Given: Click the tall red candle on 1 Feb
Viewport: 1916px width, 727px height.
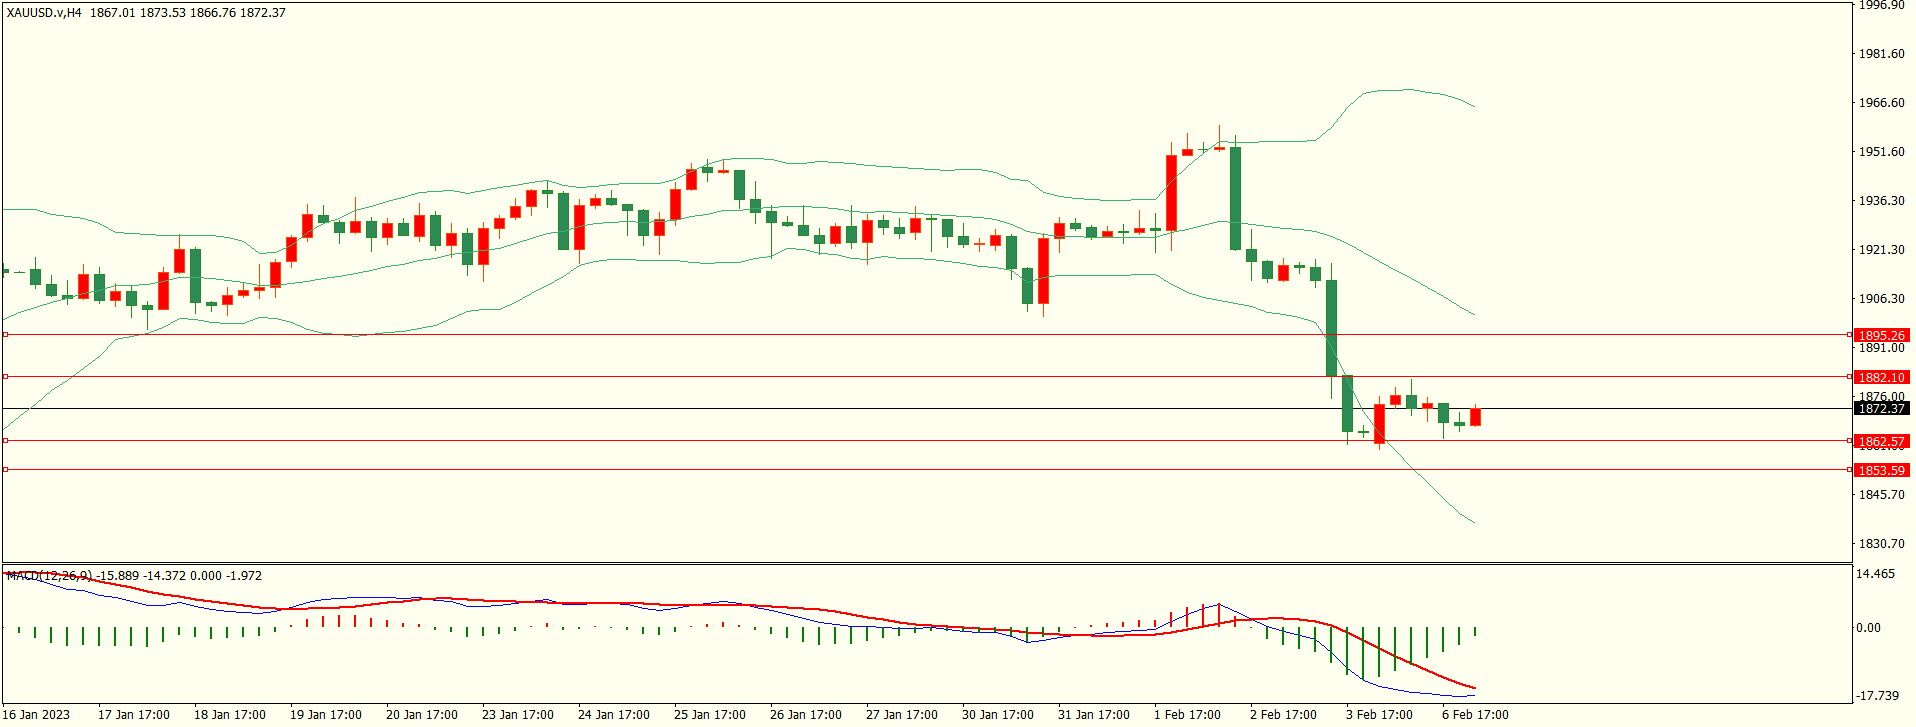Looking at the screenshot, I should 1171,193.
